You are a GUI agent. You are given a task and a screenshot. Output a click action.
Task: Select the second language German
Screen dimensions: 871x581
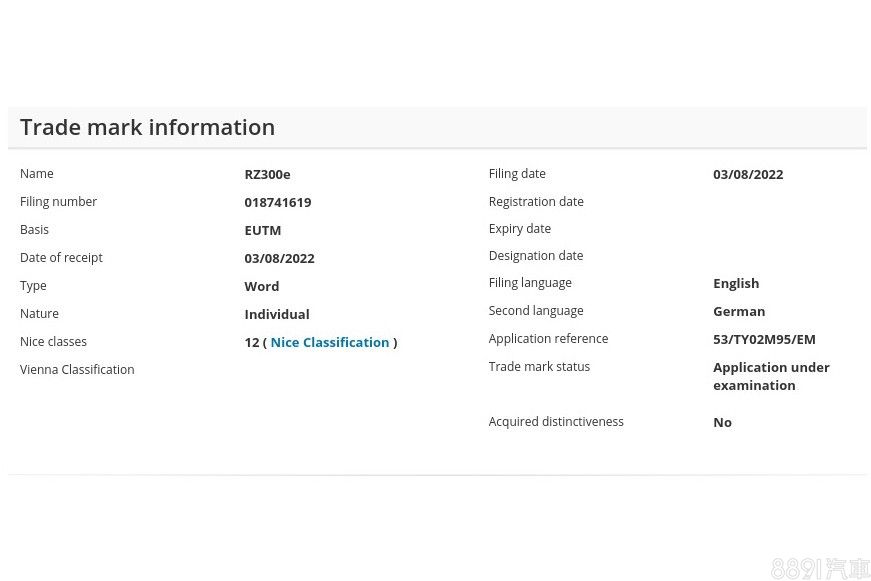(x=738, y=311)
